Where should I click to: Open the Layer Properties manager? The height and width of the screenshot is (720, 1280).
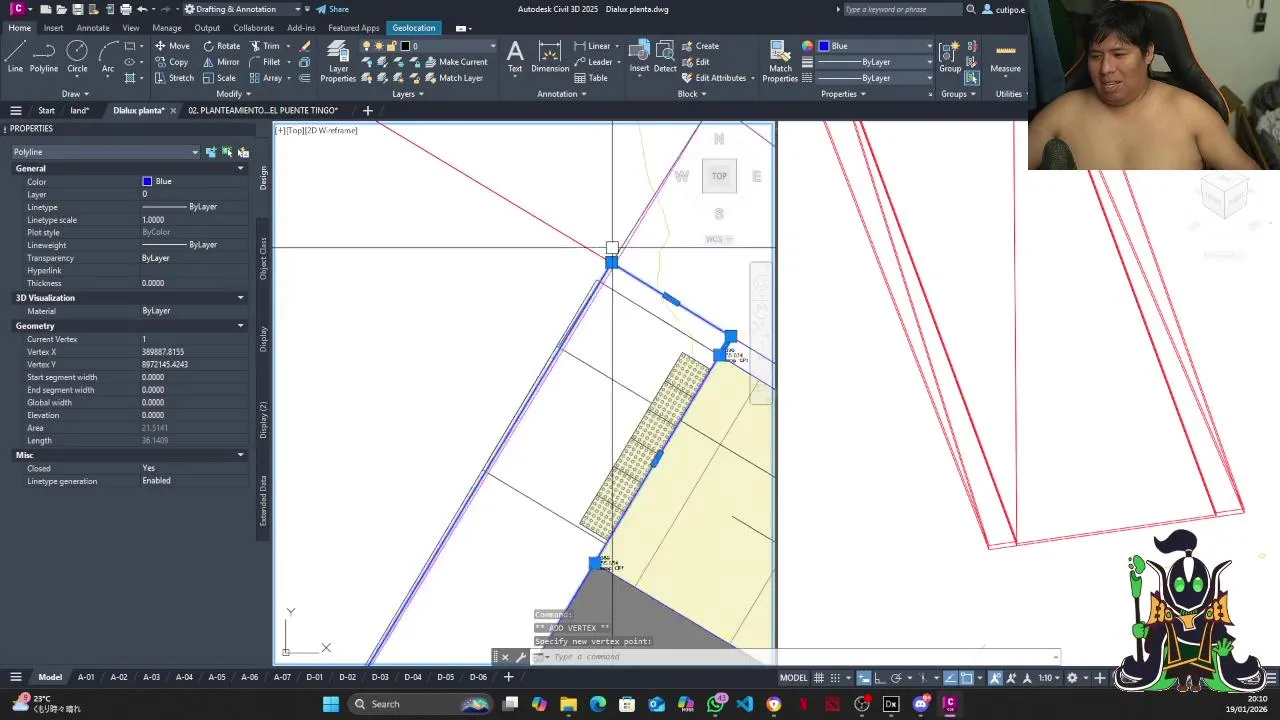[x=338, y=62]
